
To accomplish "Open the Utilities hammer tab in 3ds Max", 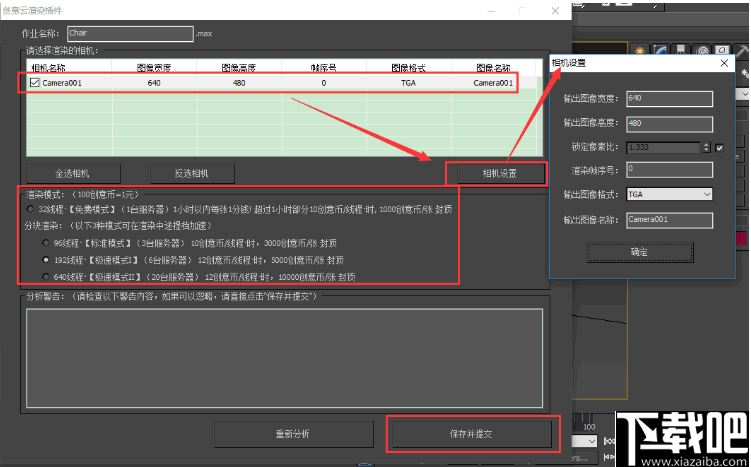I will pos(742,50).
